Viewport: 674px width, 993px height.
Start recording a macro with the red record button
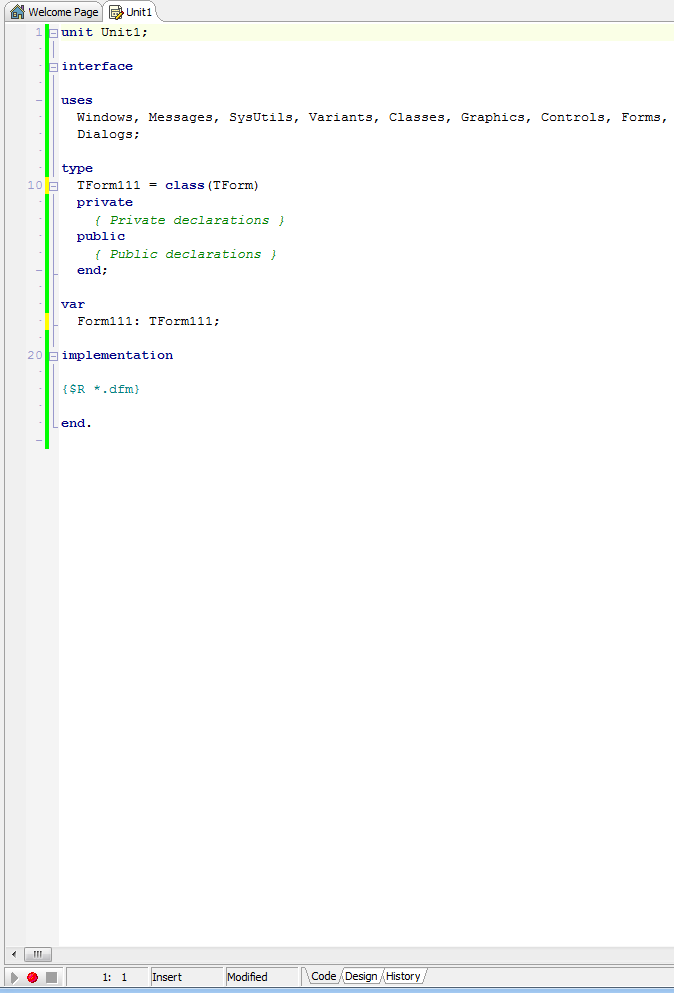coord(32,978)
